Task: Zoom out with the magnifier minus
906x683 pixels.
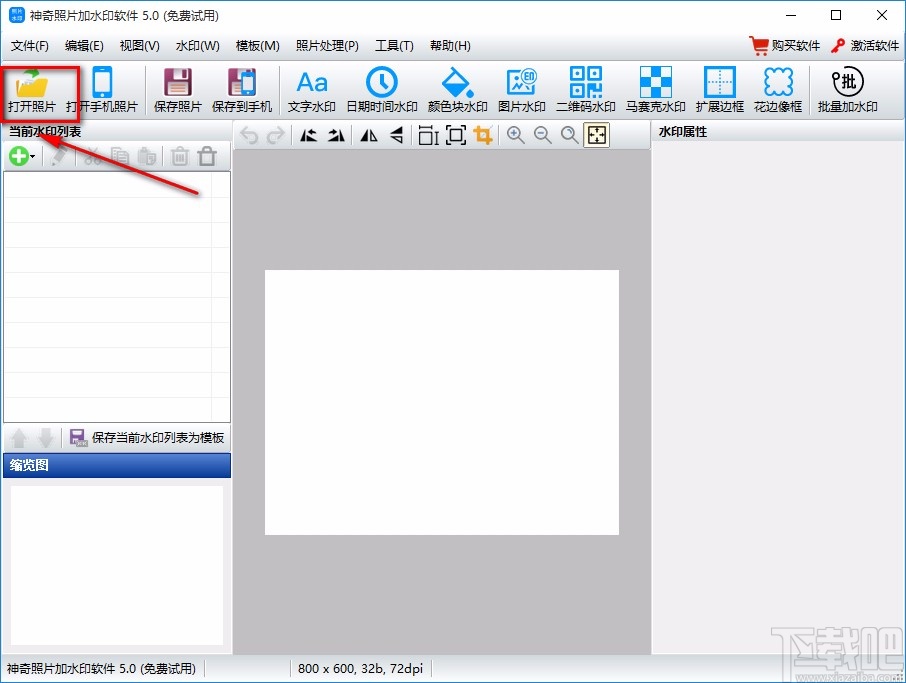Action: pyautogui.click(x=543, y=135)
